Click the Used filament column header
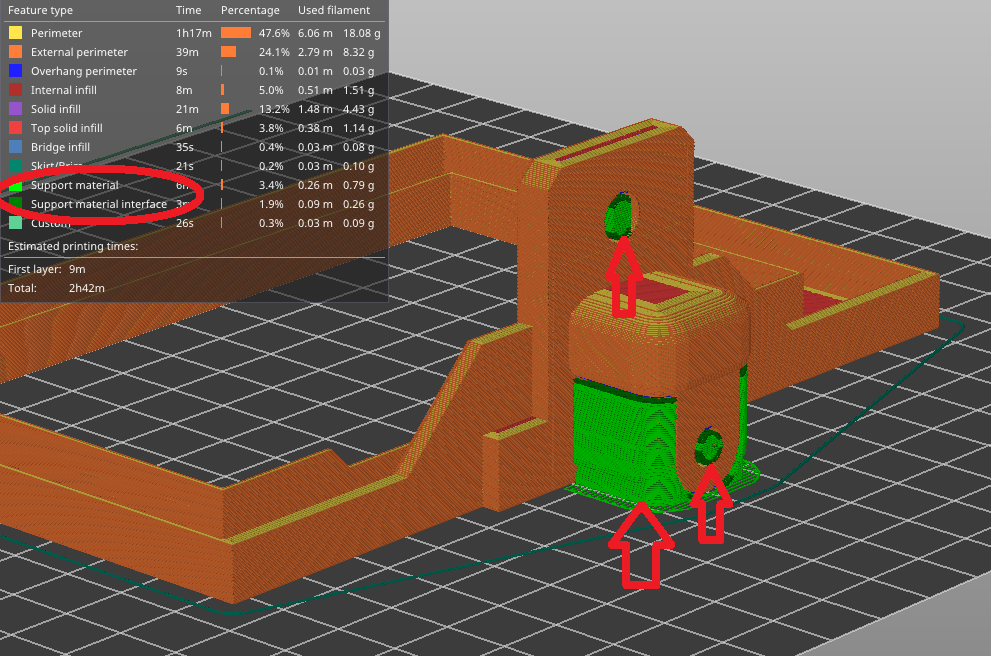The width and height of the screenshot is (991, 656). (333, 10)
